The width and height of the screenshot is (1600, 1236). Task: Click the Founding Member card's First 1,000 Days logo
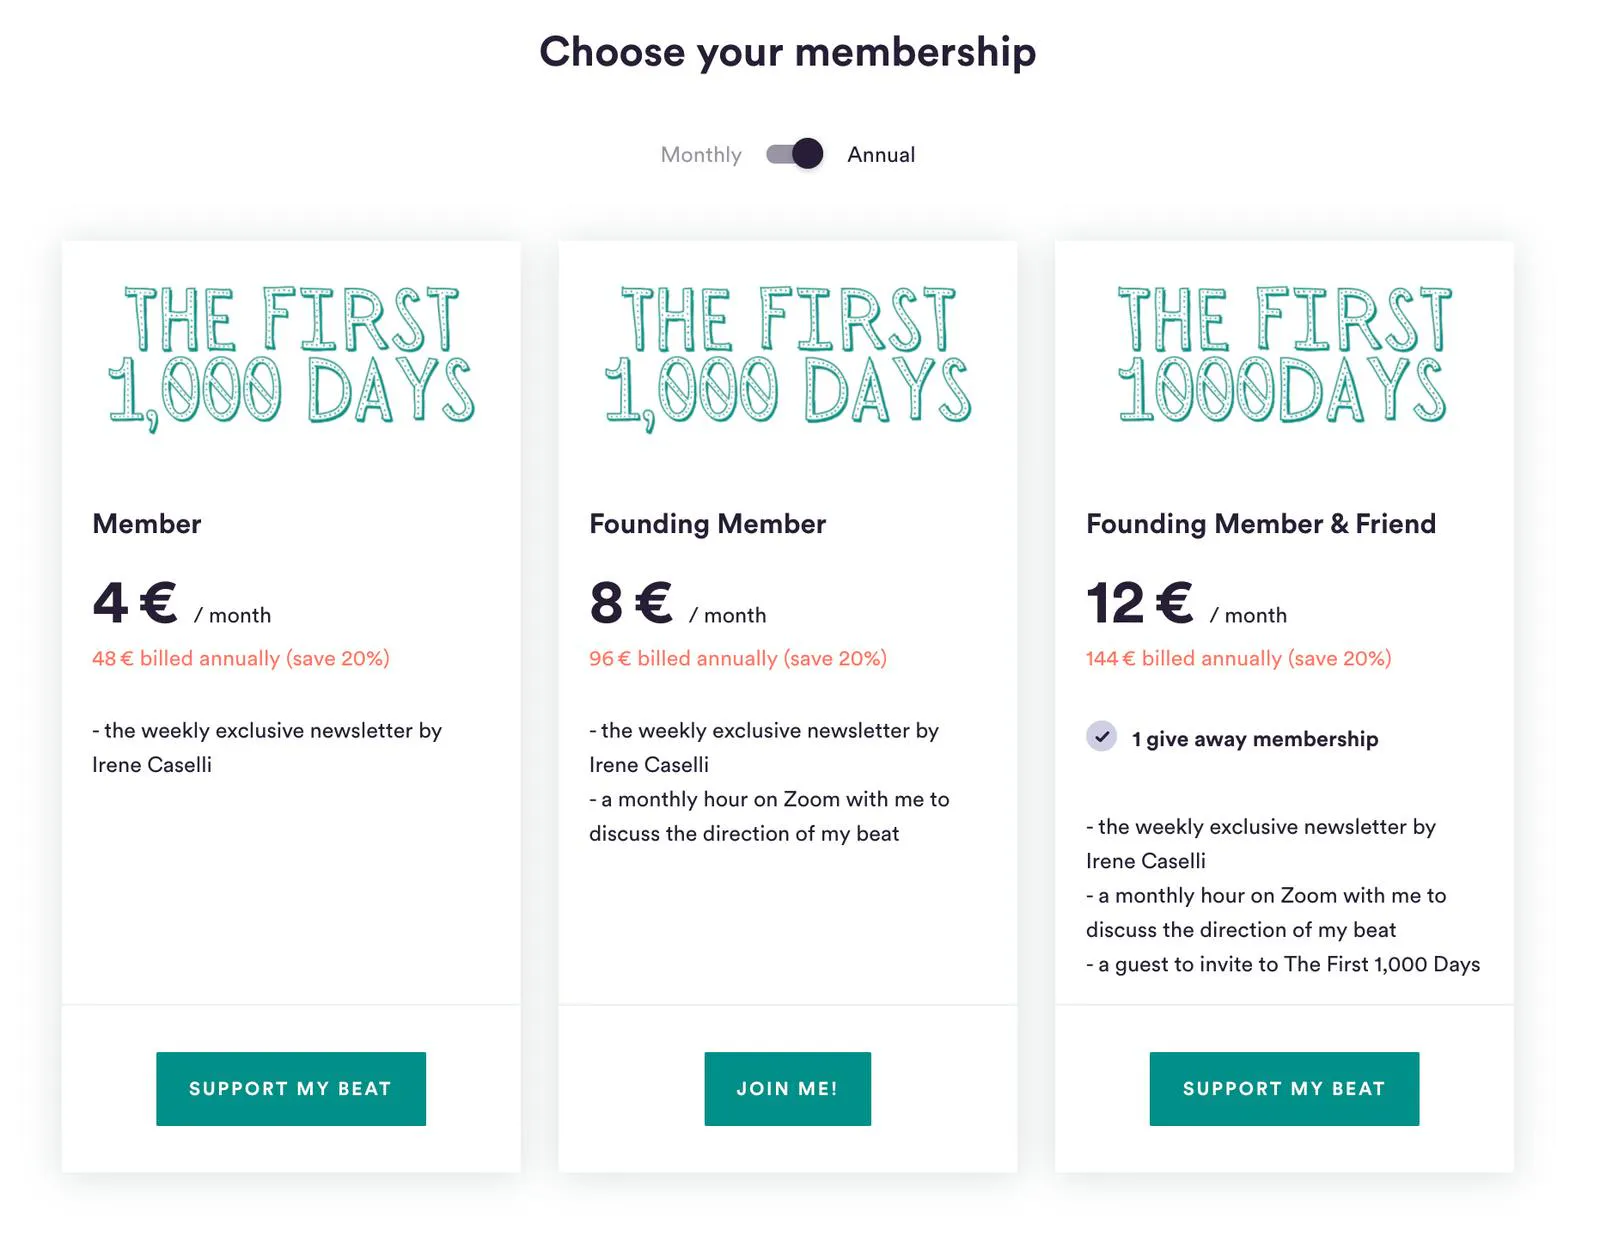click(788, 358)
